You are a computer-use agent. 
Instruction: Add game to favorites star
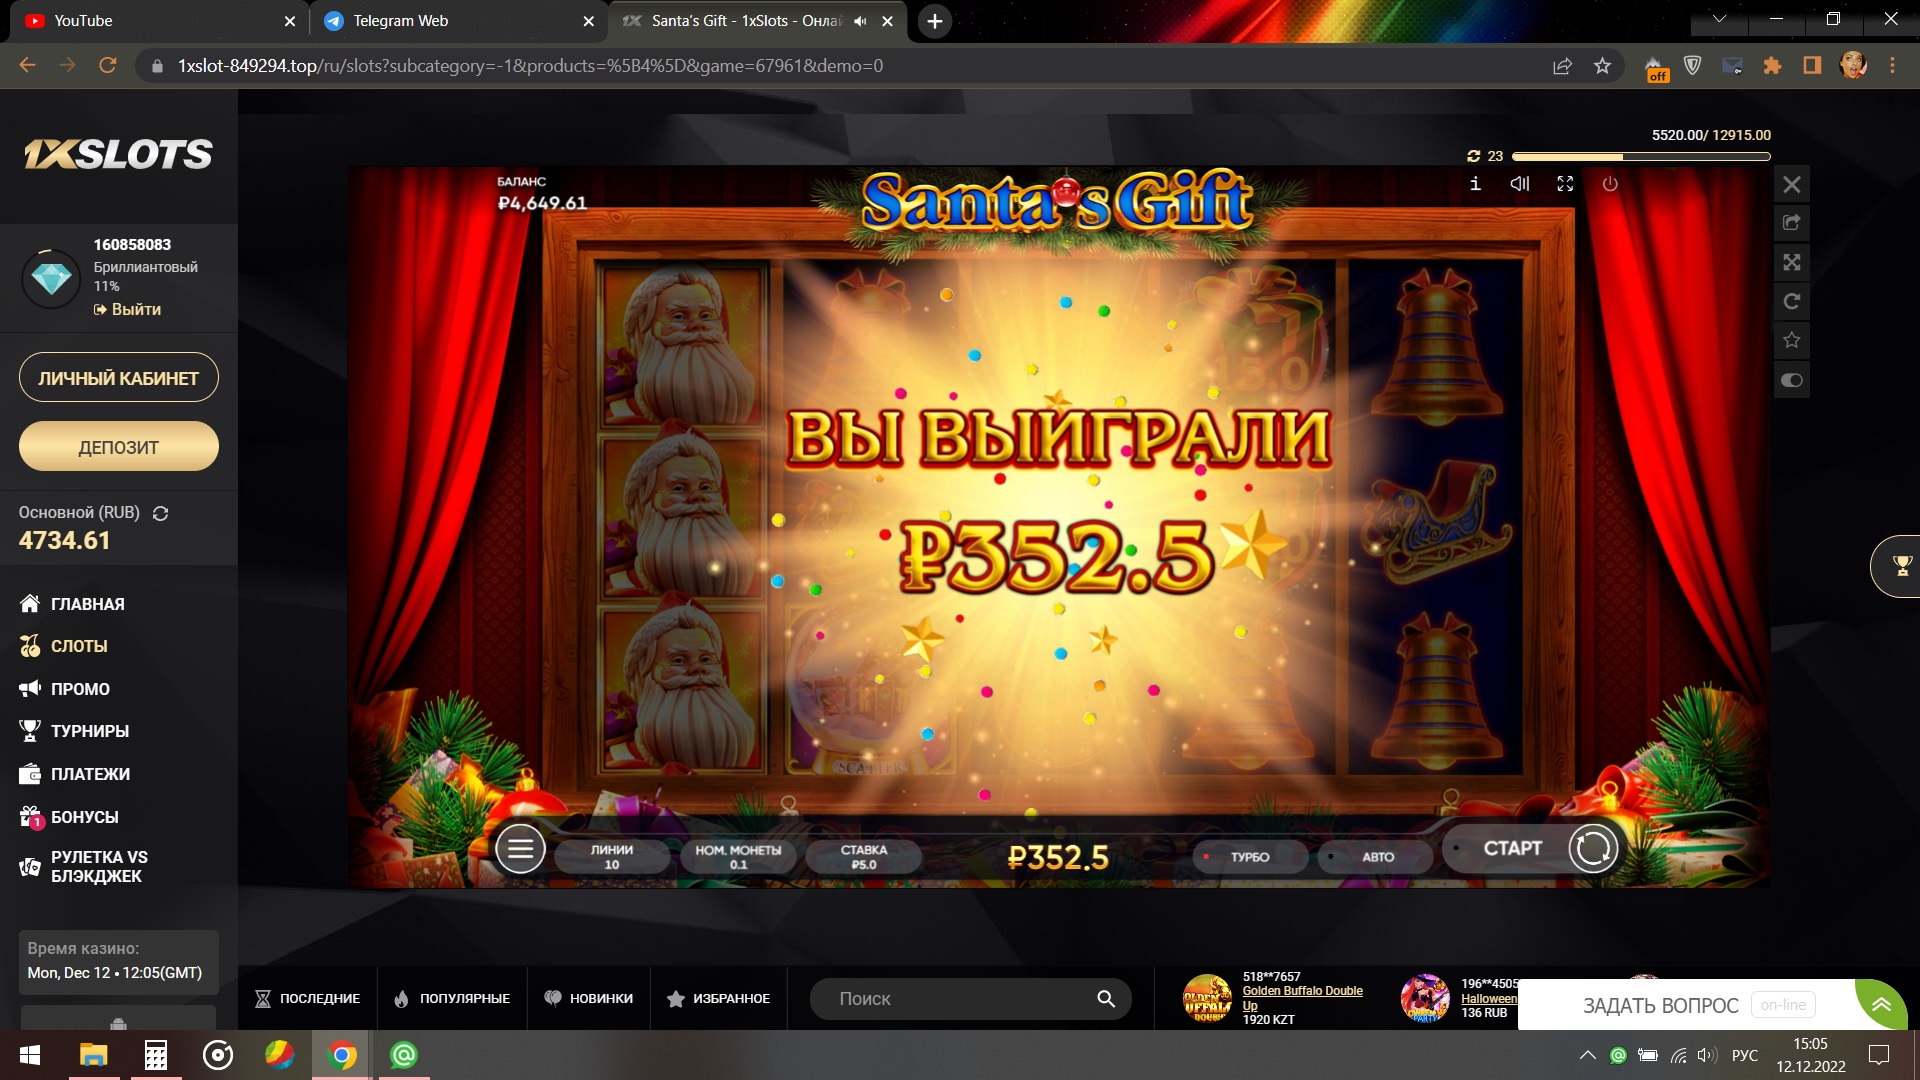tap(1792, 341)
